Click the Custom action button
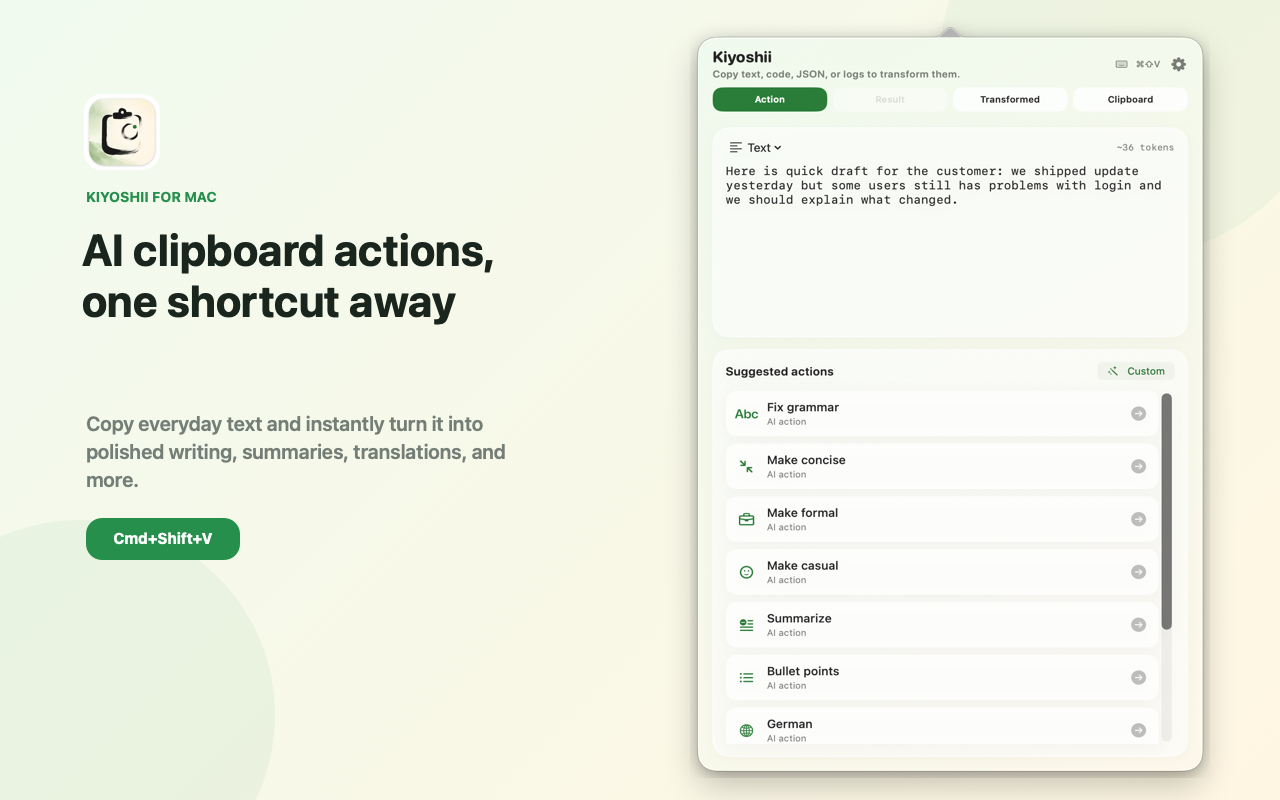 click(1136, 371)
